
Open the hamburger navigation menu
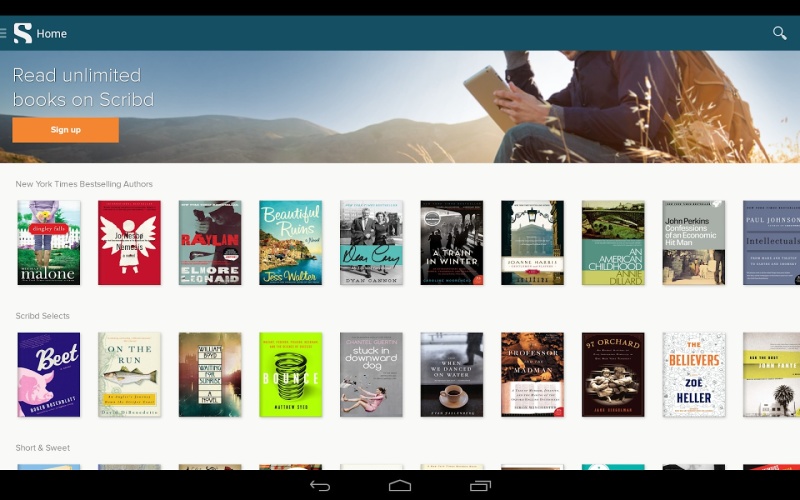[4, 33]
